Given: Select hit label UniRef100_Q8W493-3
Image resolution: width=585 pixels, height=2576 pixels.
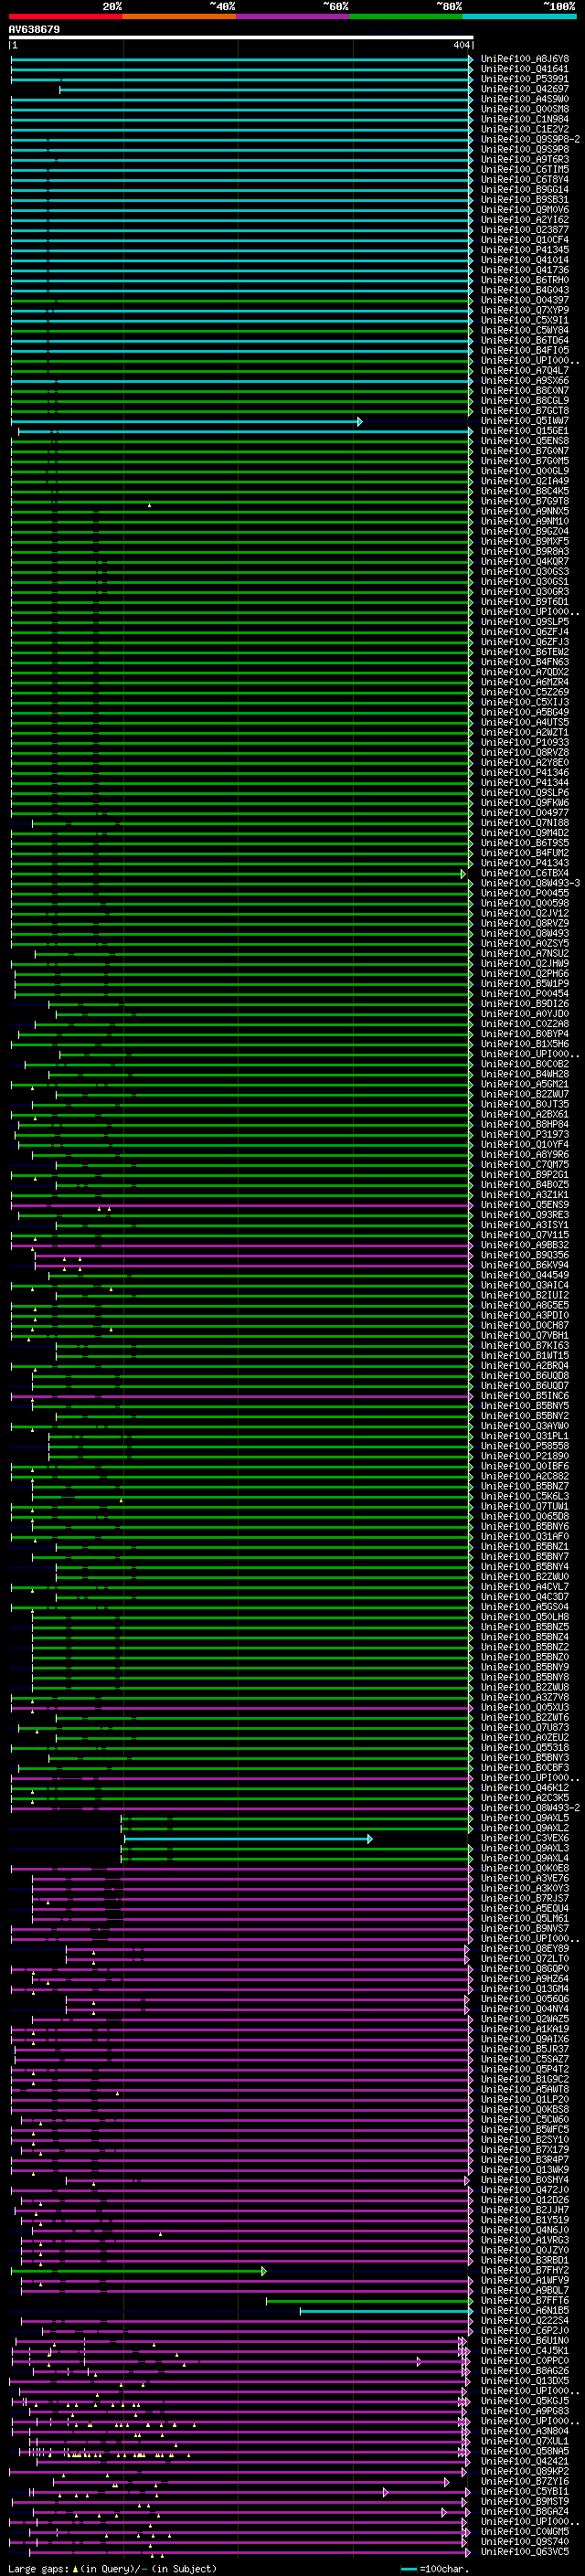Looking at the screenshot, I should 530,883.
